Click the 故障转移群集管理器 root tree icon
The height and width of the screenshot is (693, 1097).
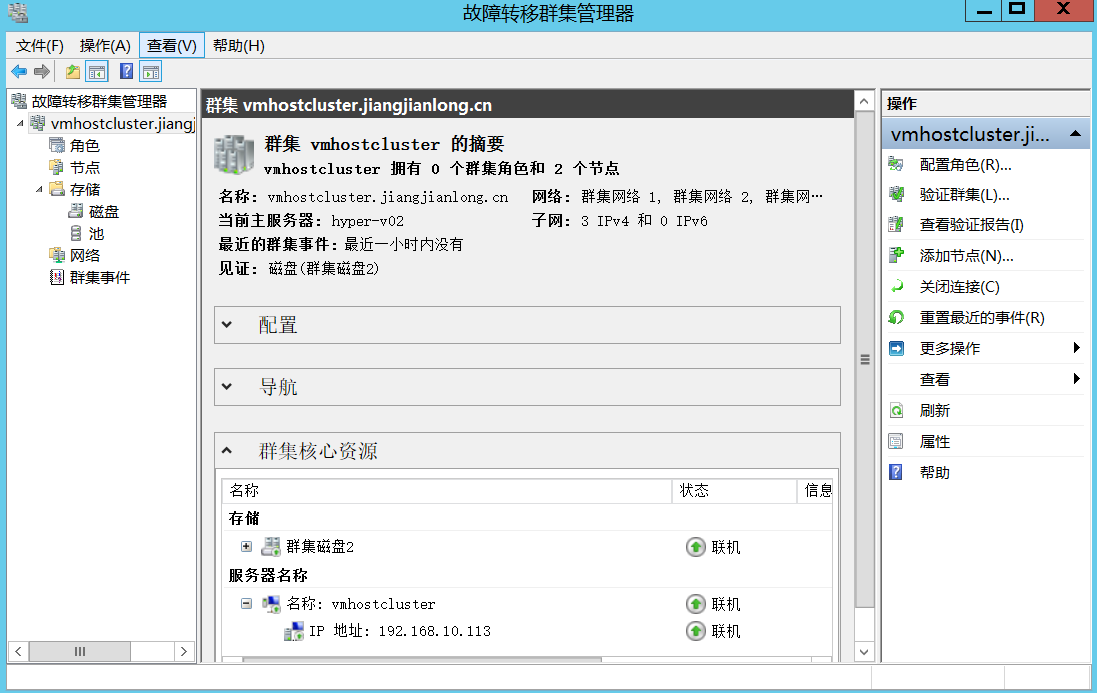click(20, 101)
